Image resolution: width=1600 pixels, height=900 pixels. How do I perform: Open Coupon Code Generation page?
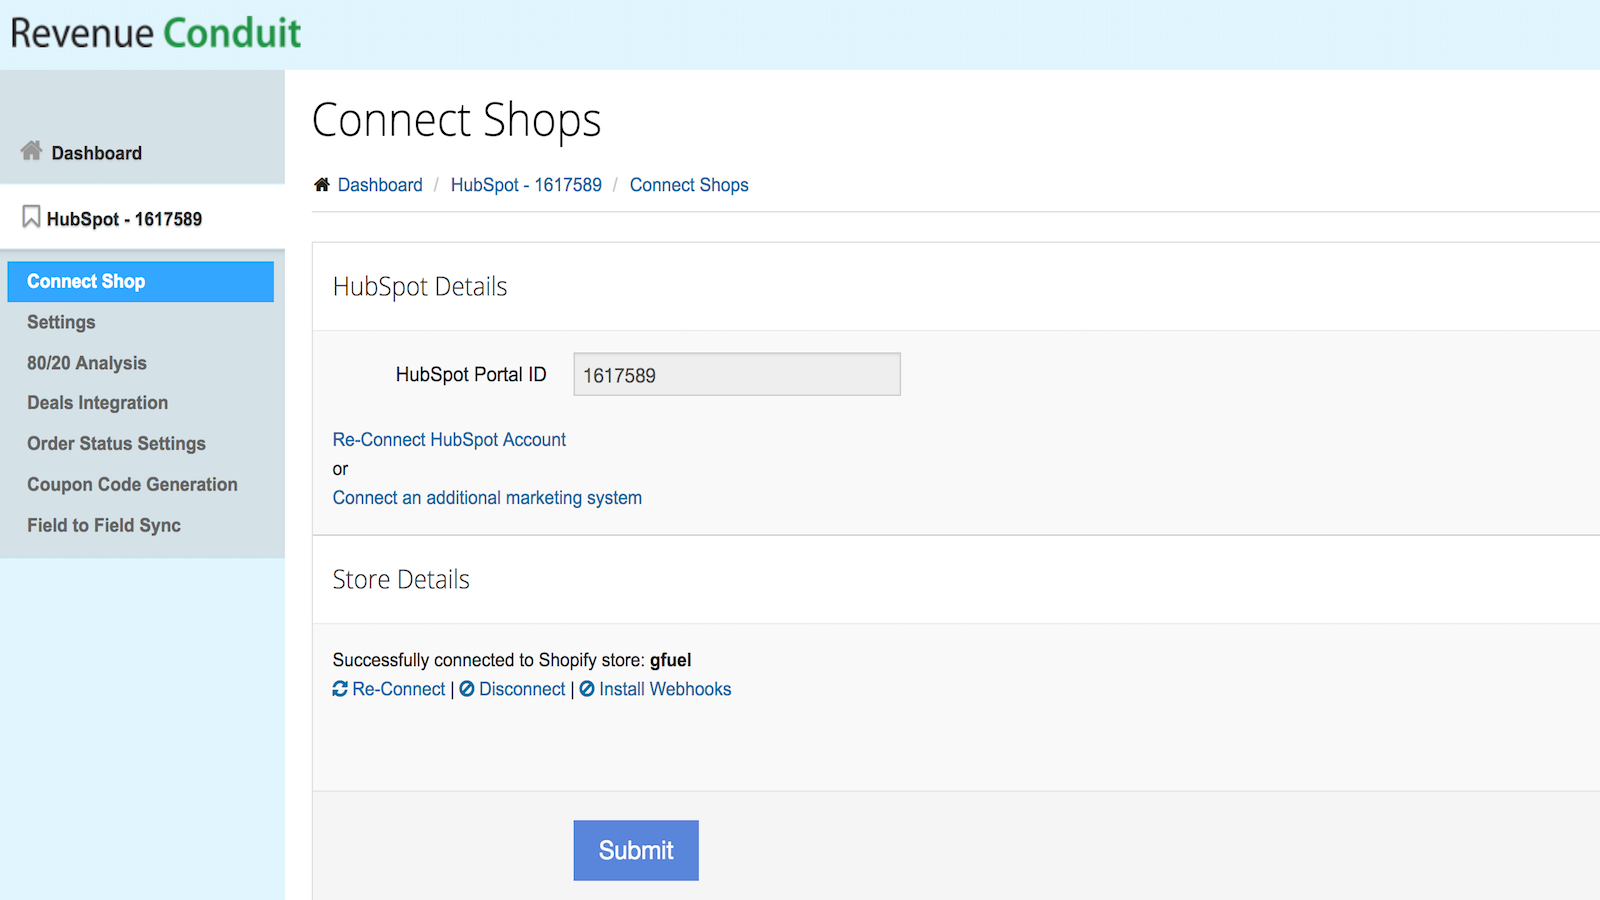pyautogui.click(x=132, y=484)
